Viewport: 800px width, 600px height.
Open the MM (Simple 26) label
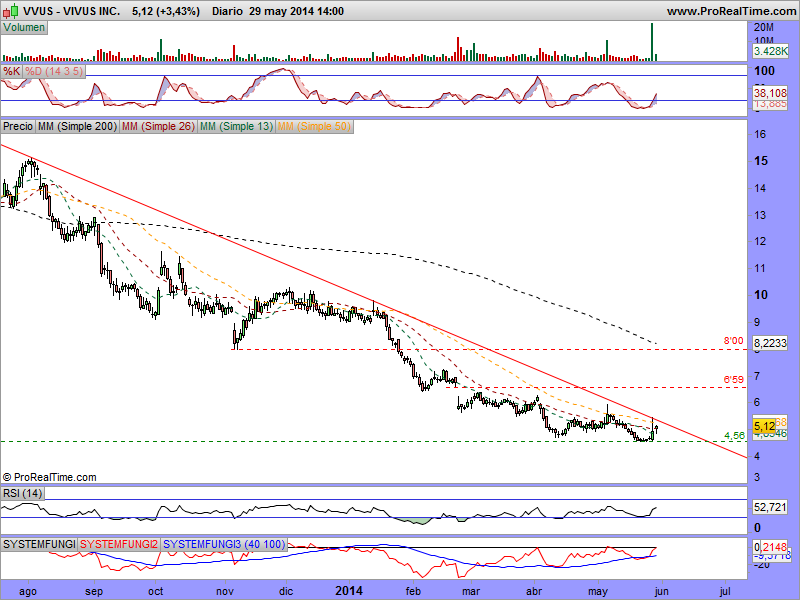158,126
